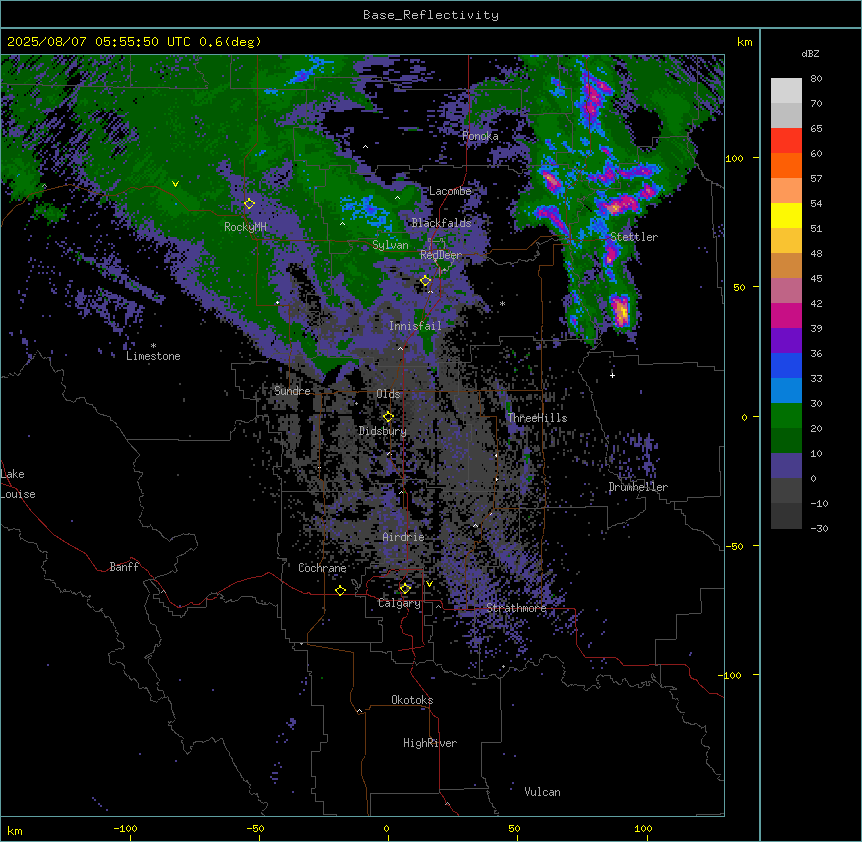
Task: Click the Drumheller city label
Action: pos(638,487)
